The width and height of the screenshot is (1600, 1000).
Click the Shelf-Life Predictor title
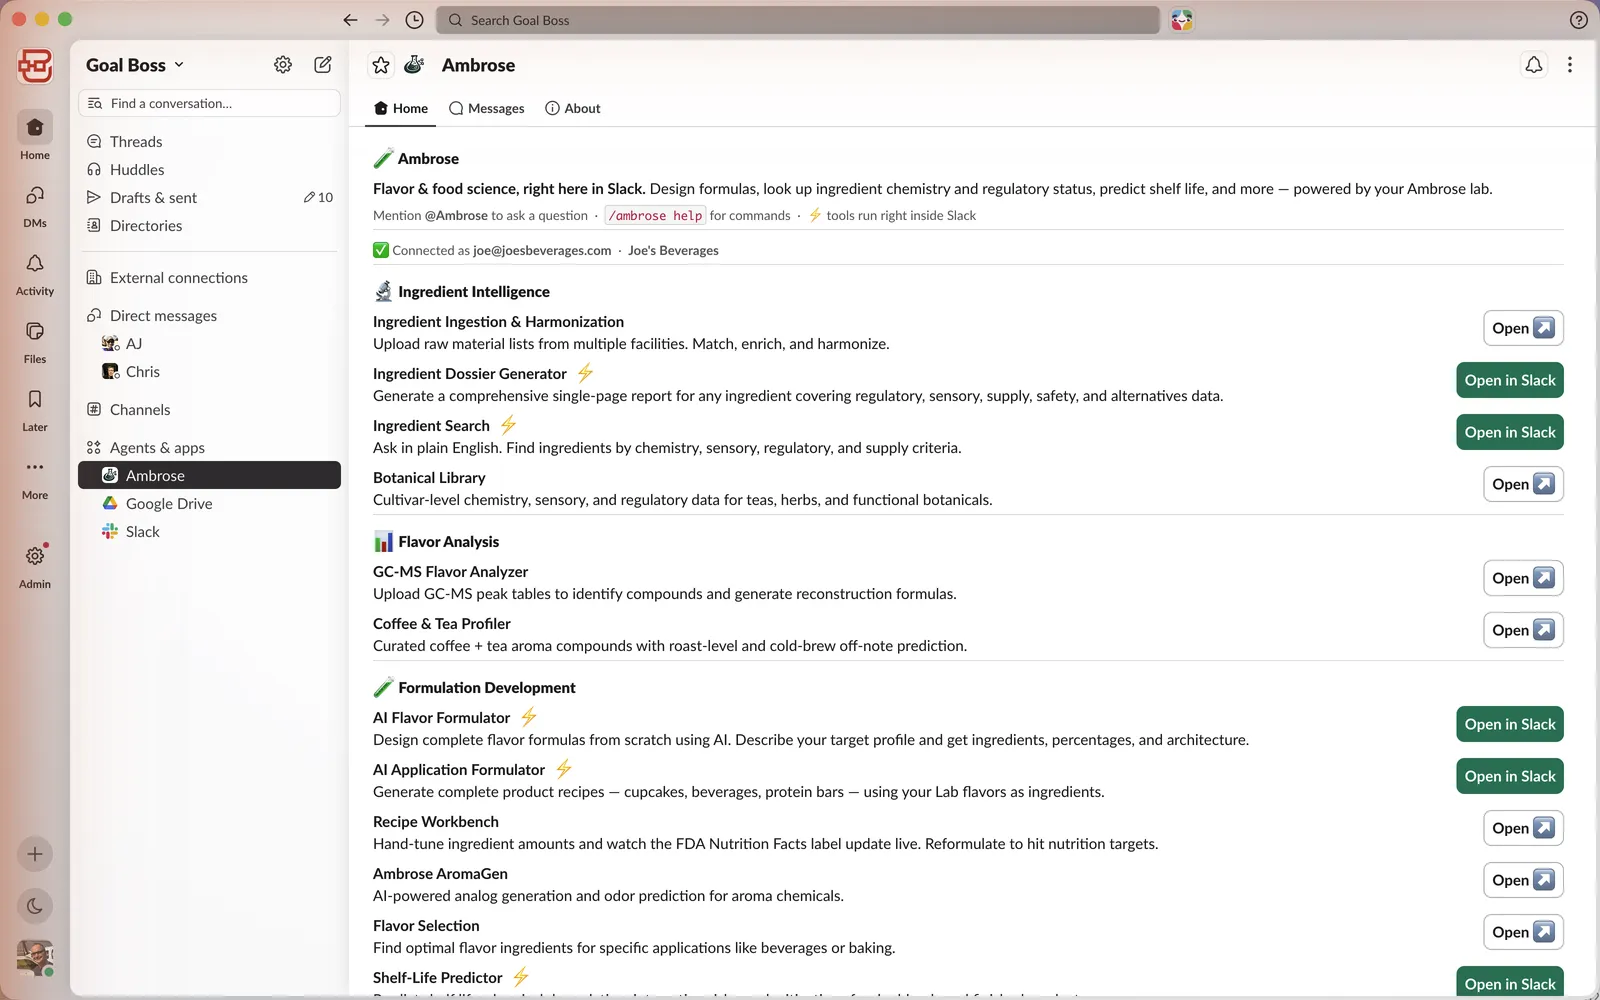pos(437,978)
